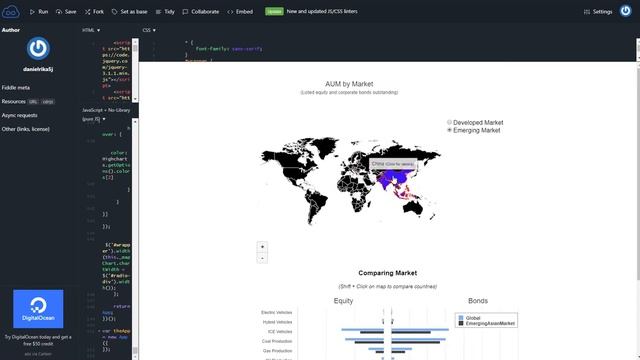Open Settings in the top bar

pyautogui.click(x=598, y=12)
